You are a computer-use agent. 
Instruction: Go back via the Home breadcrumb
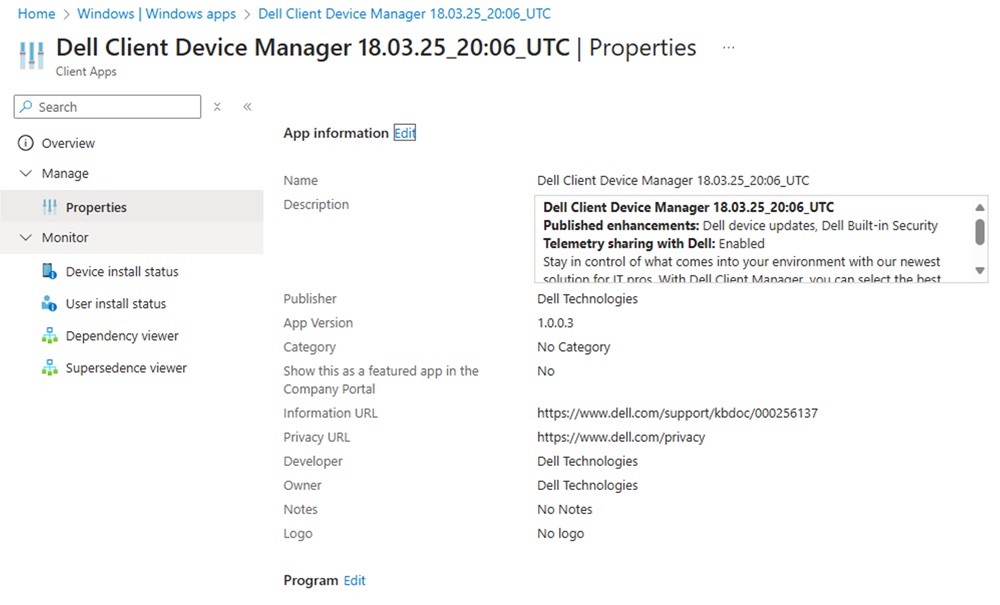[36, 13]
